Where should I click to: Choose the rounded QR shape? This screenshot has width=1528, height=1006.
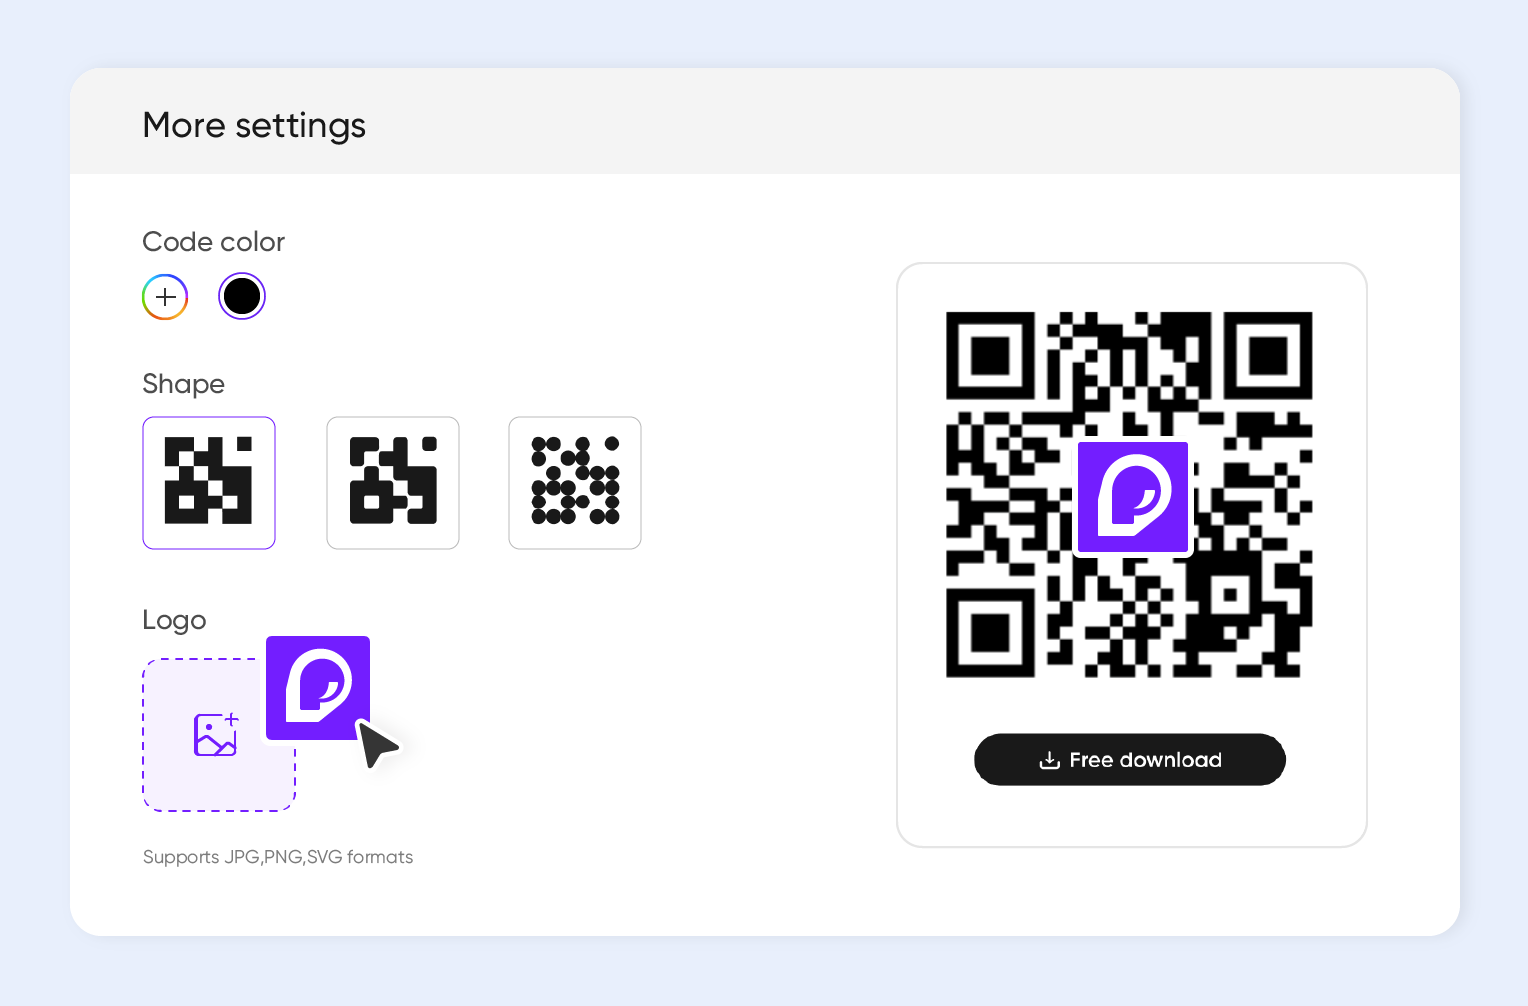point(393,483)
